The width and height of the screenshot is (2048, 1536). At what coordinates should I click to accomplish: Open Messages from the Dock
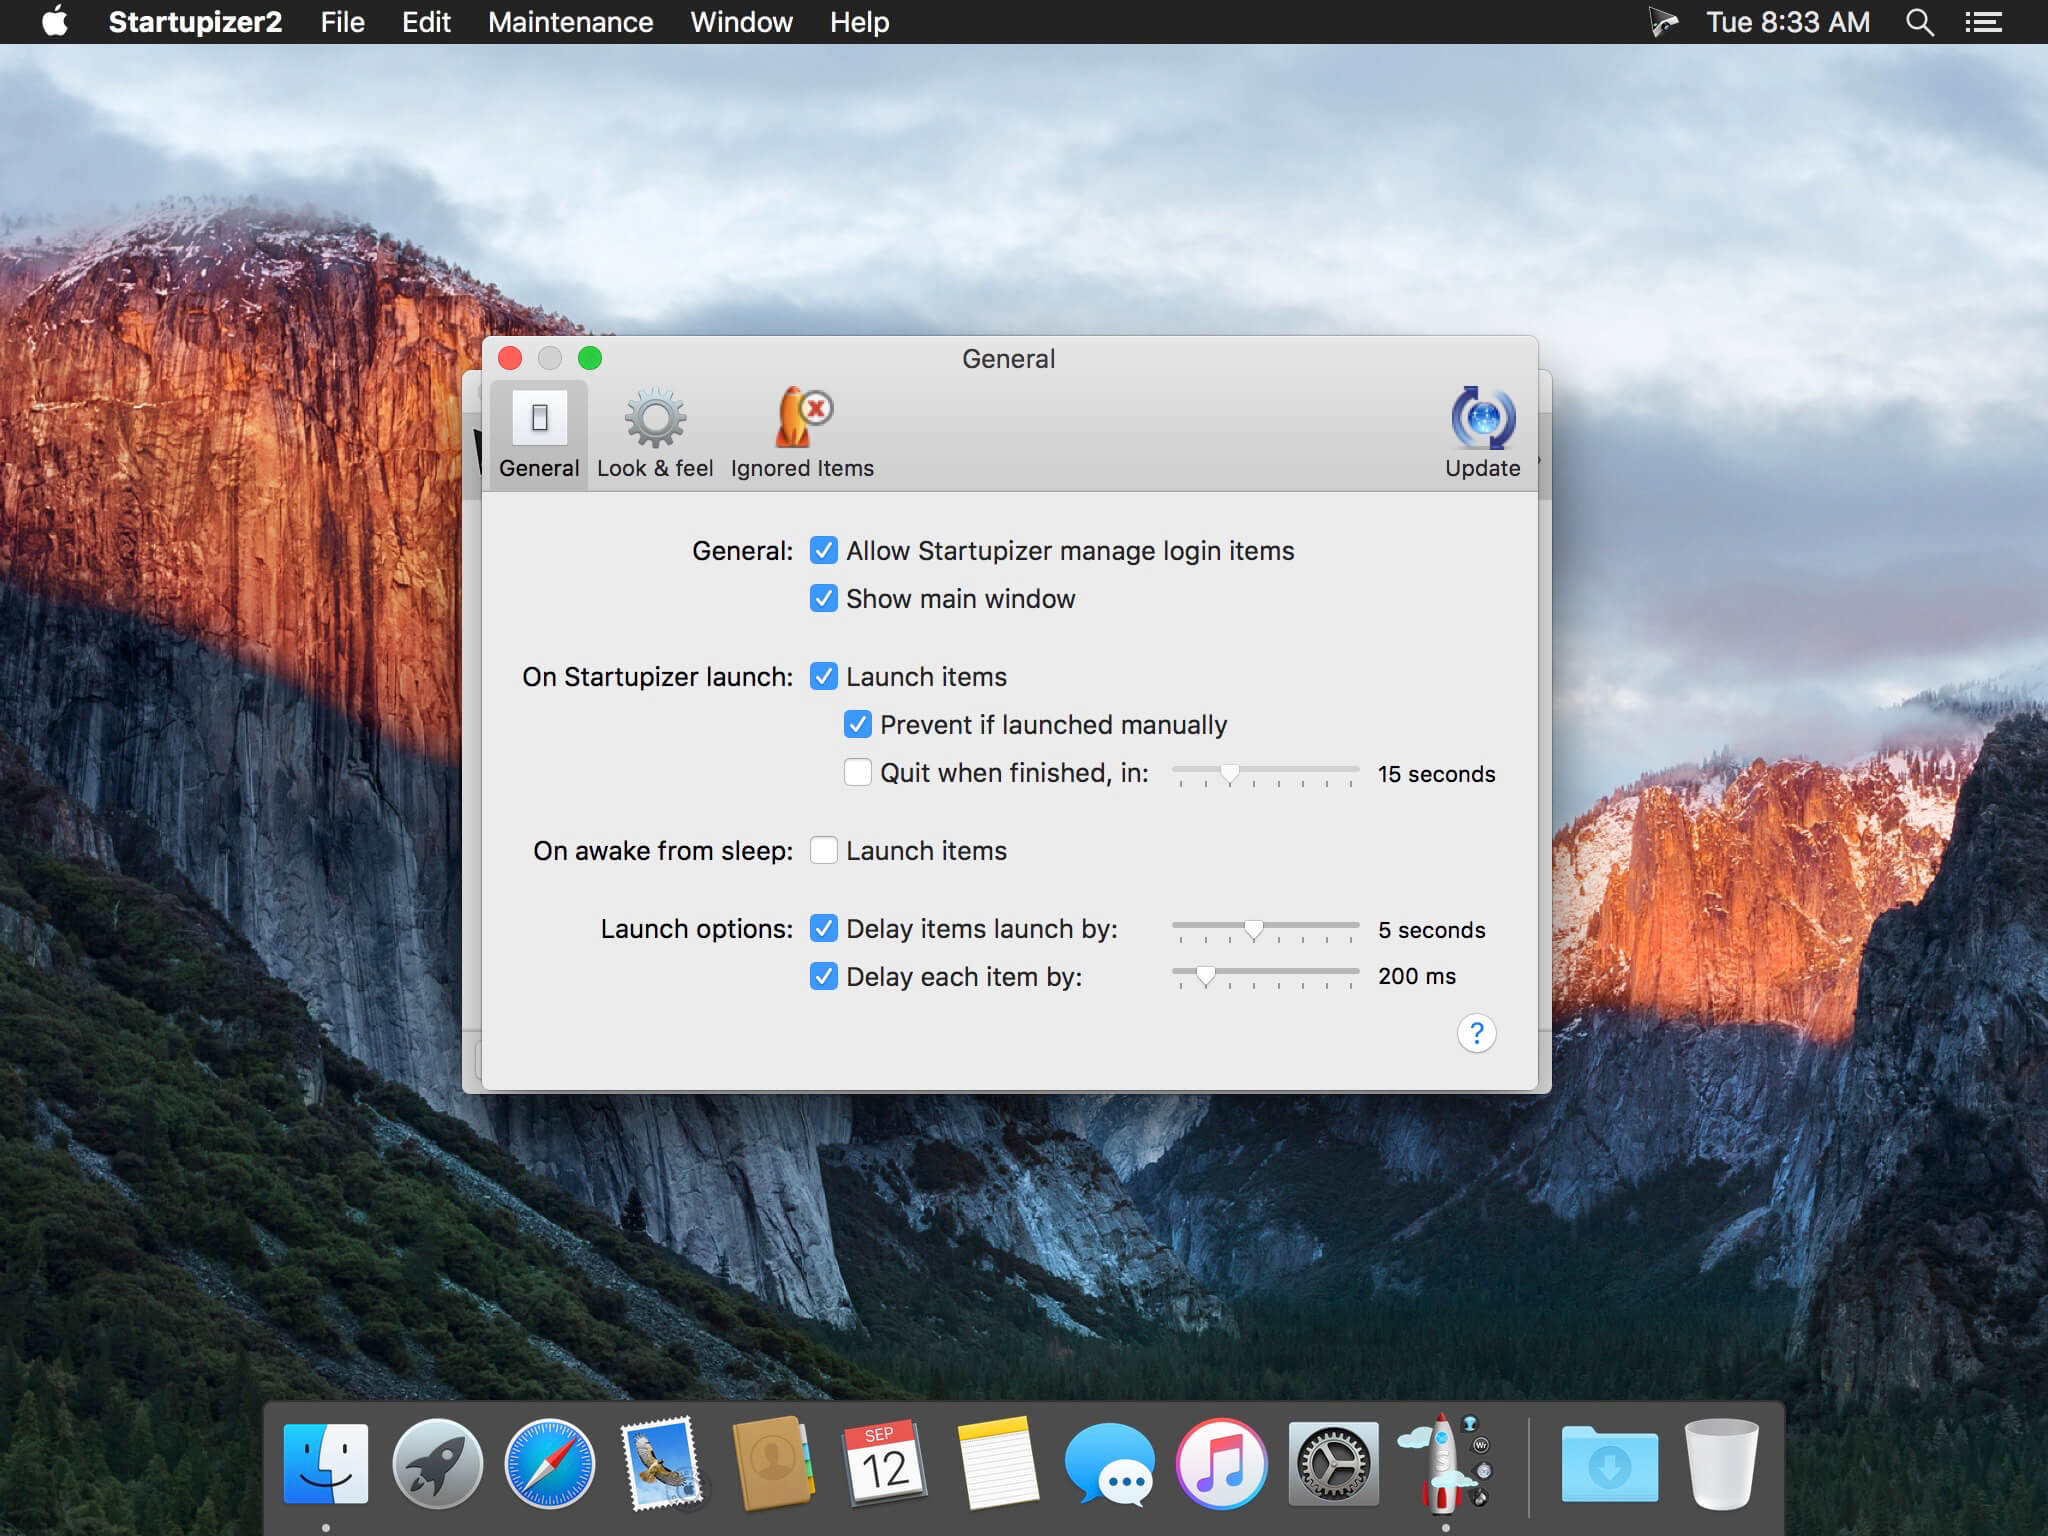point(1109,1463)
